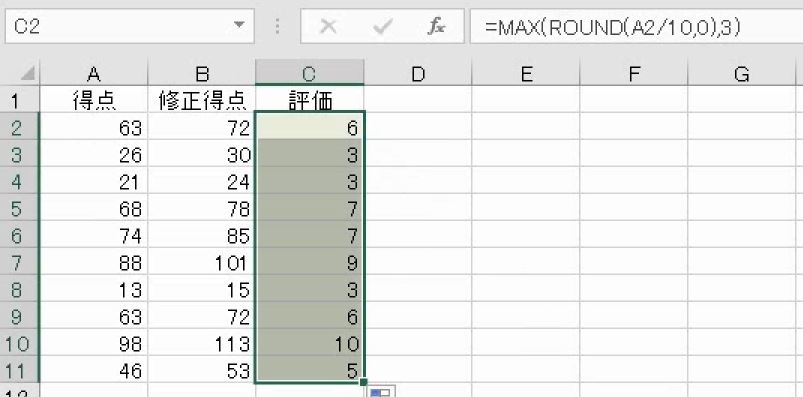Open the Insert Function fx dialog
The width and height of the screenshot is (803, 397).
[x=436, y=26]
